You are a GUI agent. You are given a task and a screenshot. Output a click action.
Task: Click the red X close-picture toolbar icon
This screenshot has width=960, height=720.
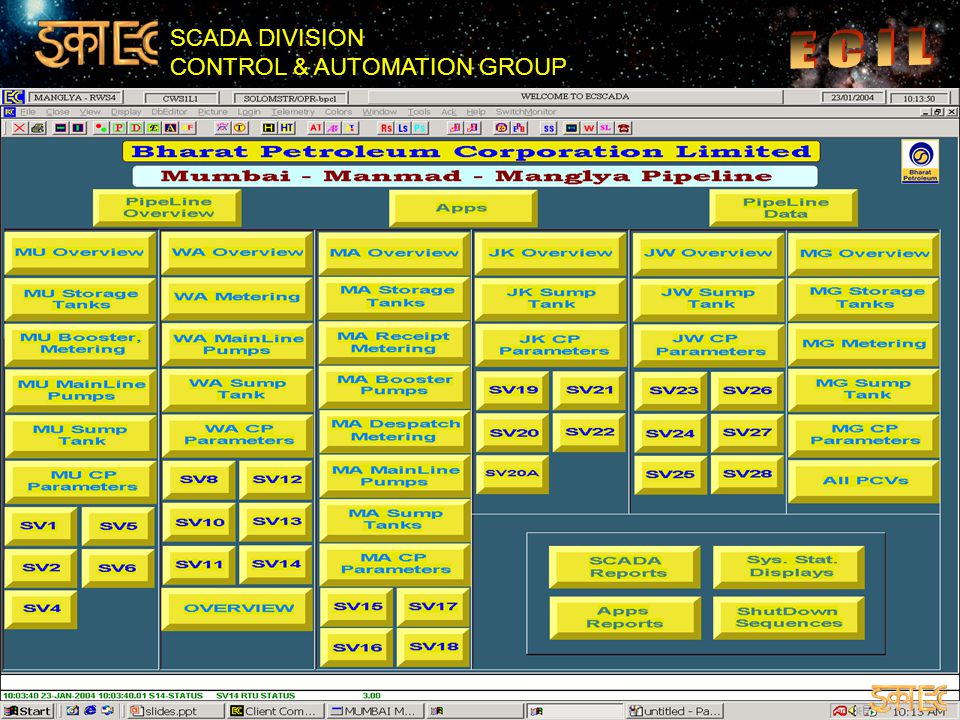coord(20,128)
